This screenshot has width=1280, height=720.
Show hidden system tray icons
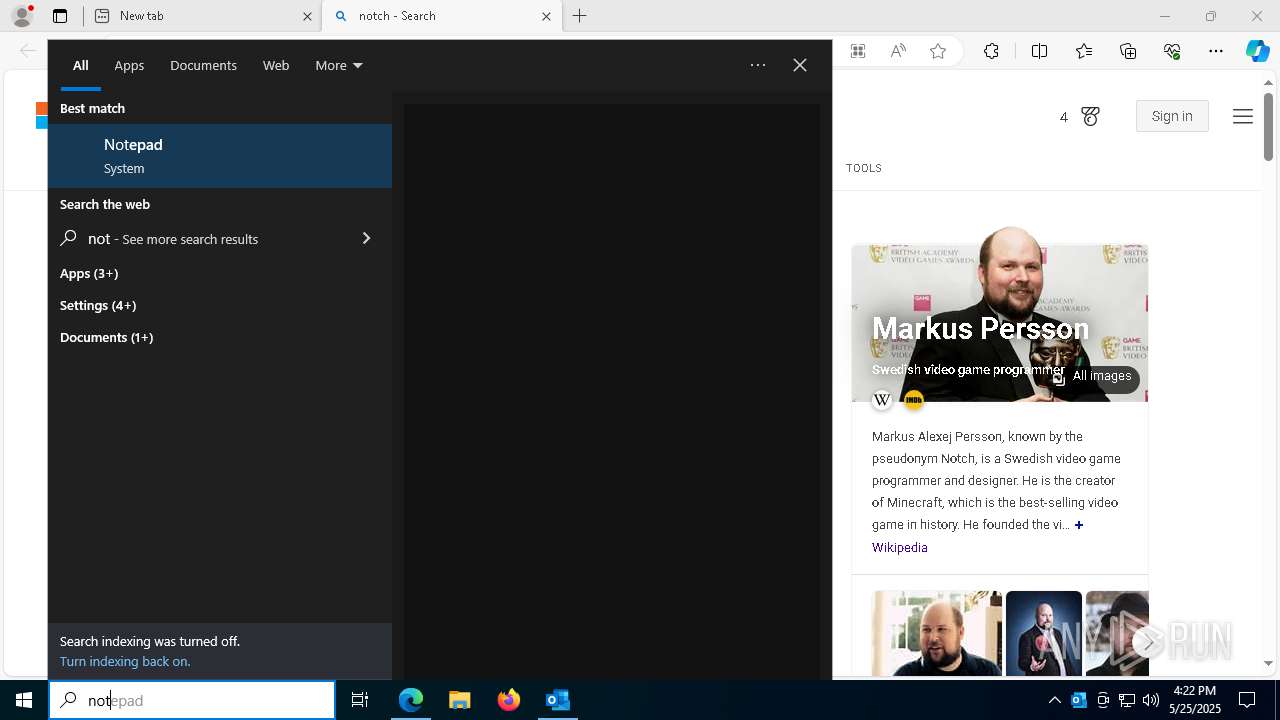(x=1054, y=700)
